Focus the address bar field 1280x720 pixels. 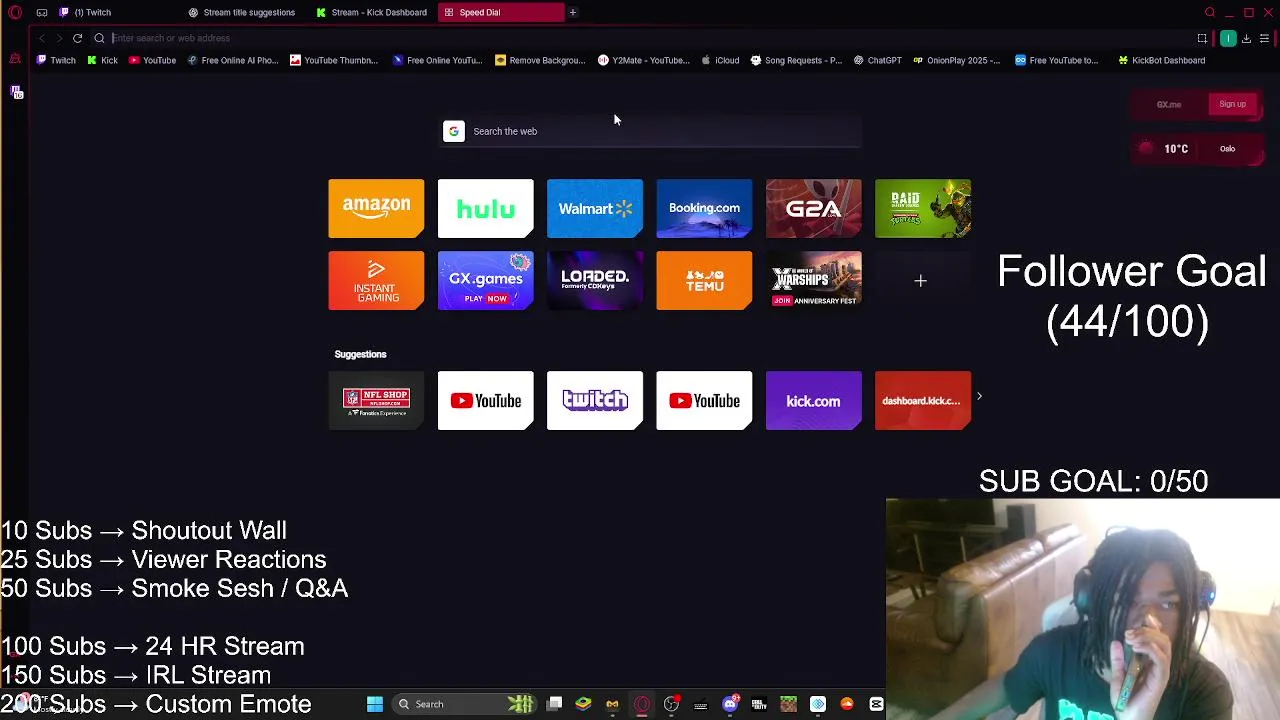(x=640, y=38)
